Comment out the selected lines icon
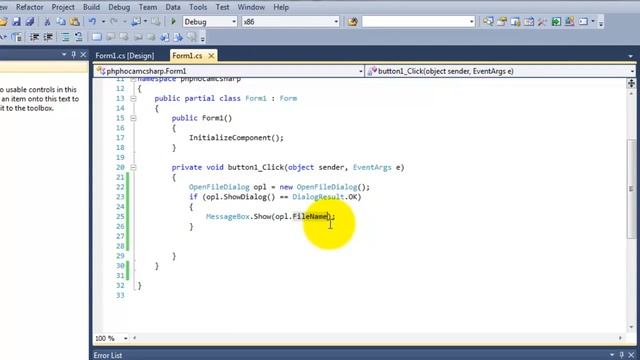This screenshot has height=360, width=640. coord(65,37)
